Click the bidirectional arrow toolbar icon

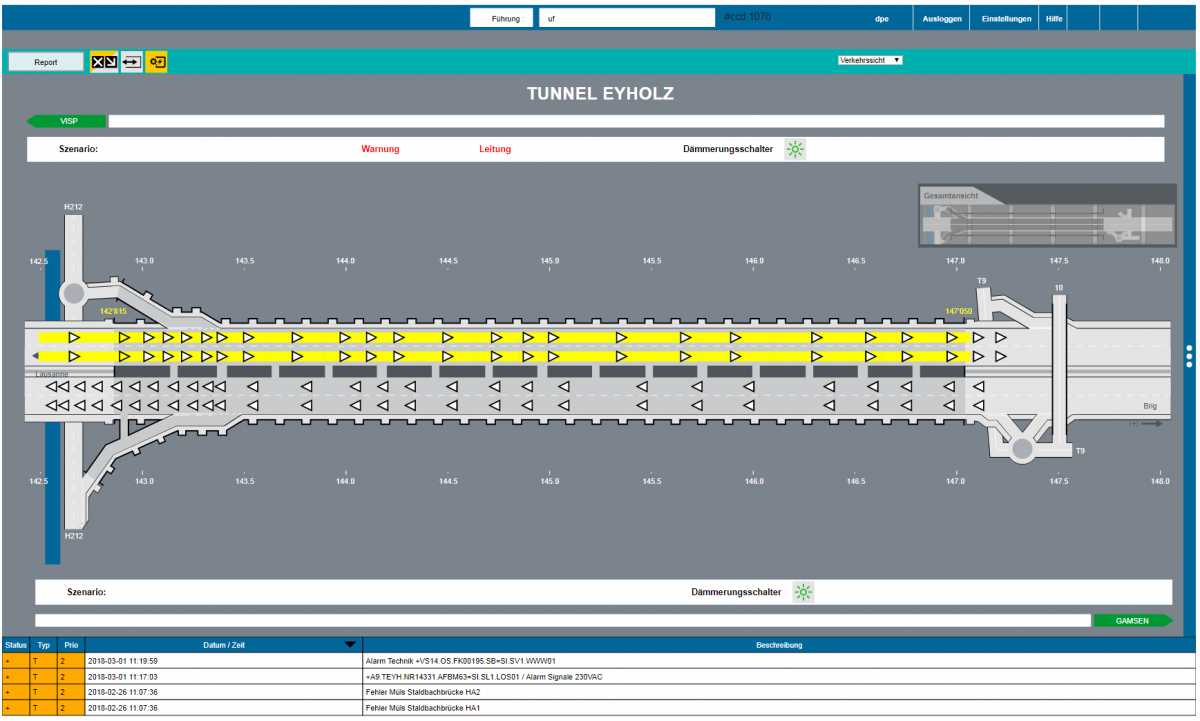[x=132, y=62]
